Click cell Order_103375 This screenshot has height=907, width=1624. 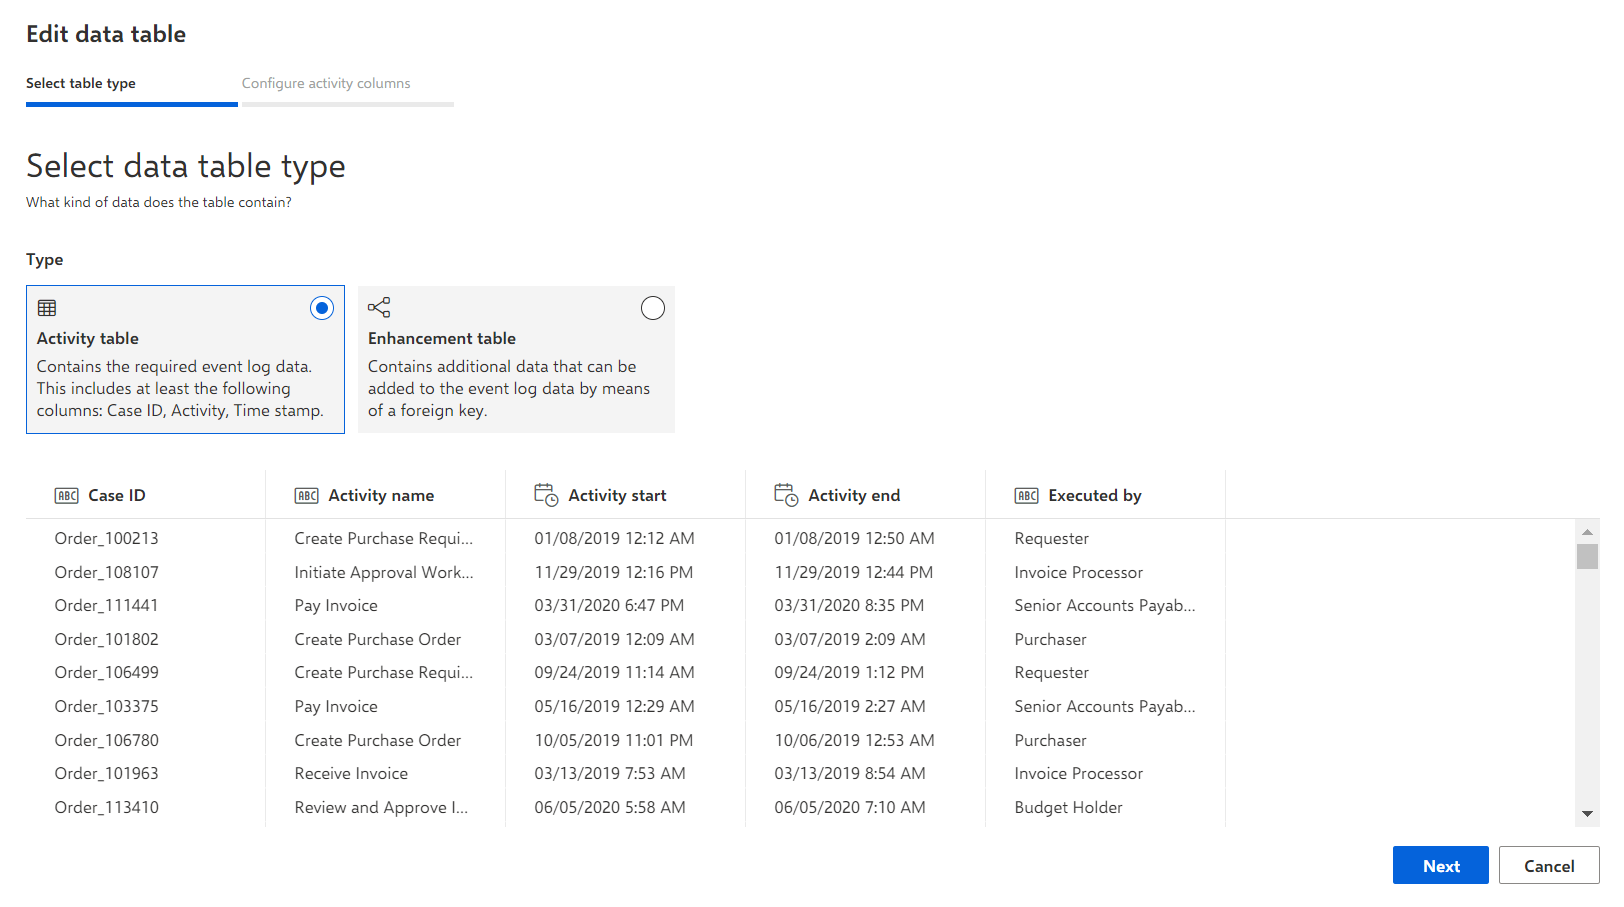[107, 707]
